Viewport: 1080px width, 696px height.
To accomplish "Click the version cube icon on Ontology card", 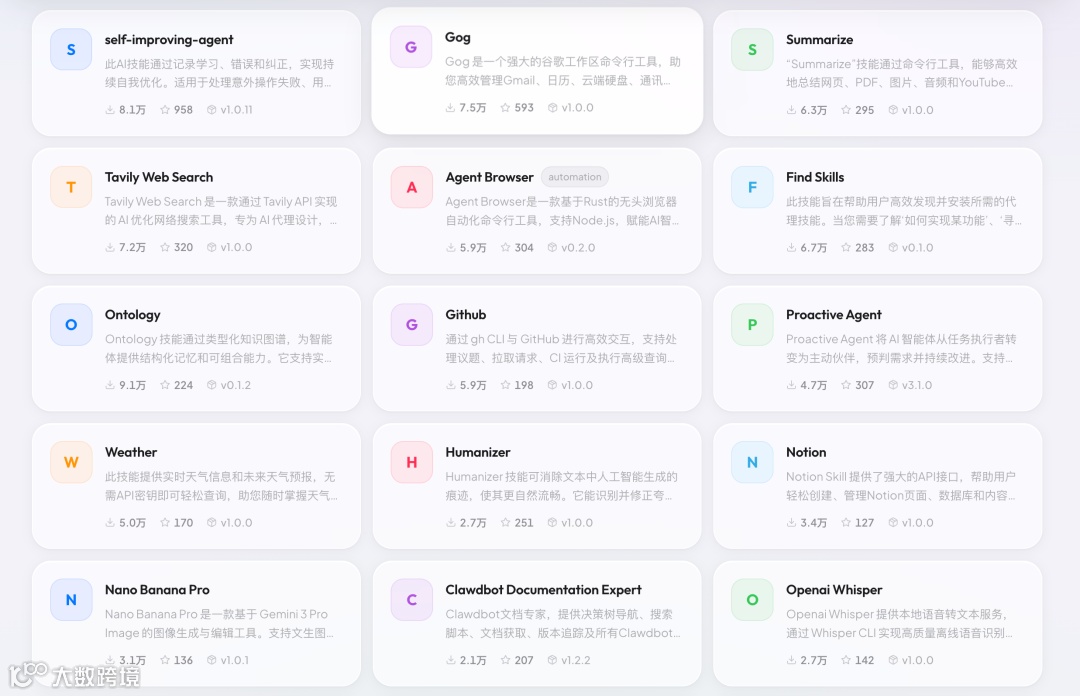I will [x=211, y=385].
